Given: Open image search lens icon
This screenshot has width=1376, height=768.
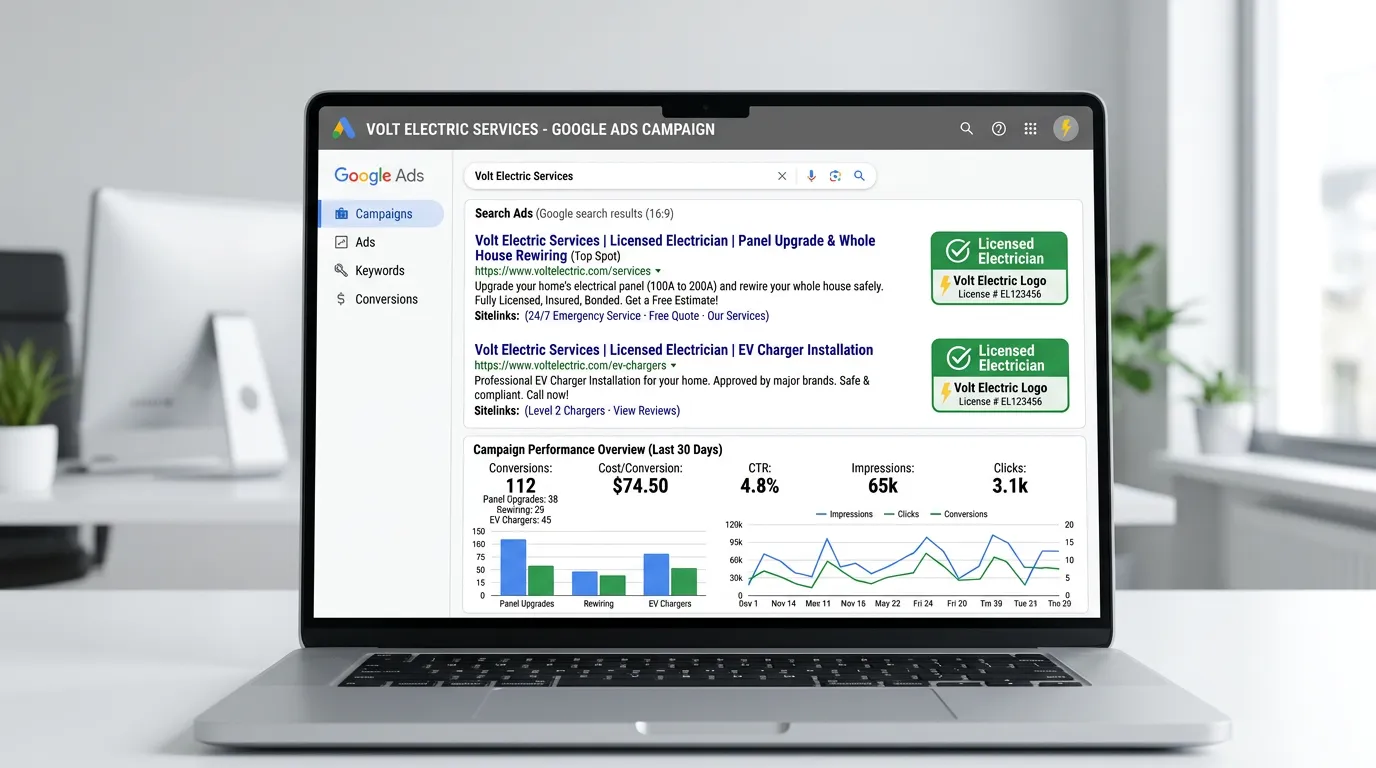Looking at the screenshot, I should pos(835,176).
